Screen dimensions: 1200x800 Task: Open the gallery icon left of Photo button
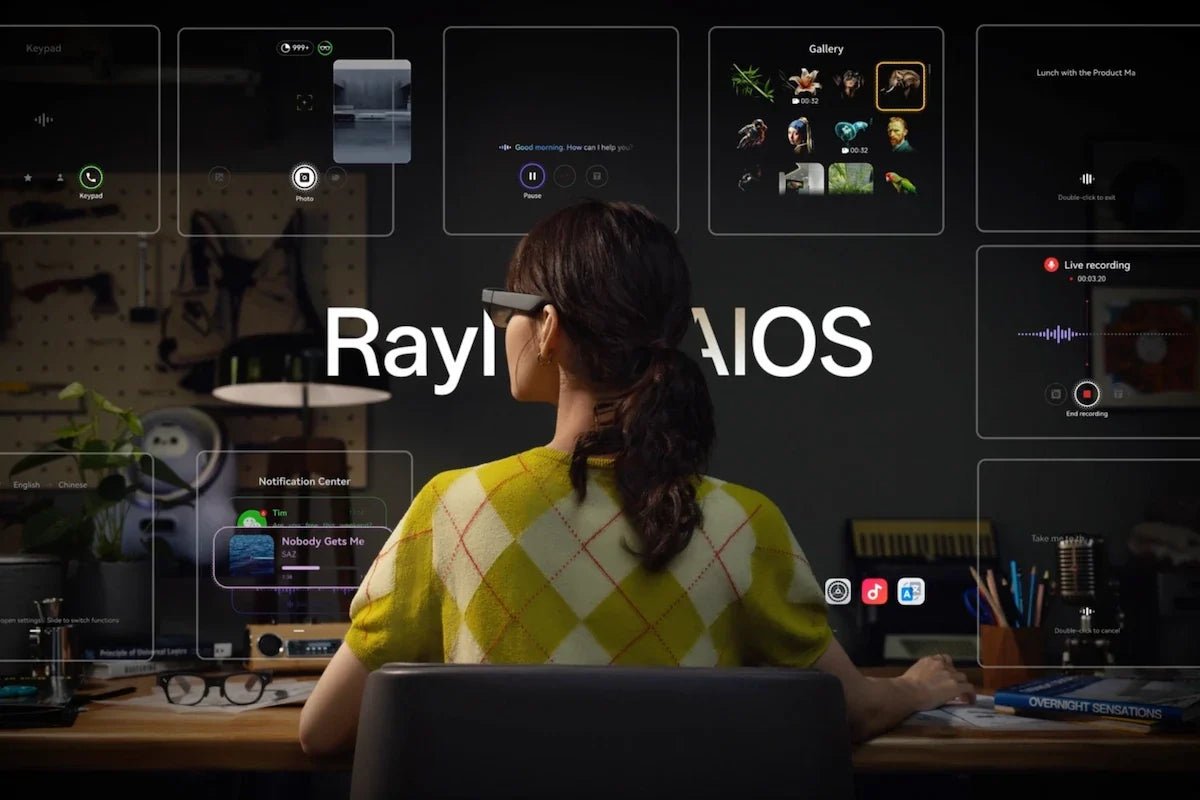click(218, 177)
